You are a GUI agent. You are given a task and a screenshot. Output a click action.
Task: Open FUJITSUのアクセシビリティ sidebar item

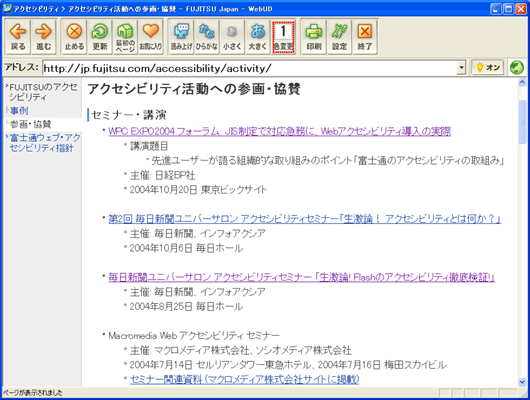(x=43, y=92)
